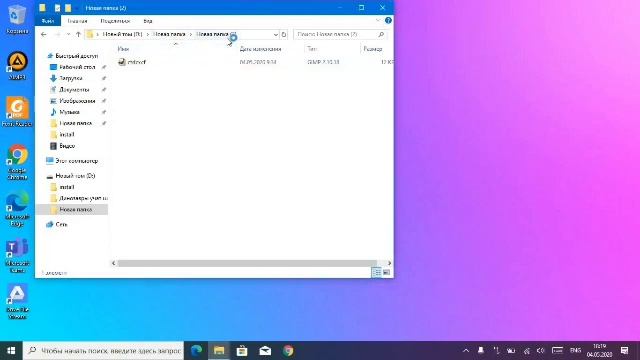Launch AIMP from the desktop

click(x=18, y=65)
